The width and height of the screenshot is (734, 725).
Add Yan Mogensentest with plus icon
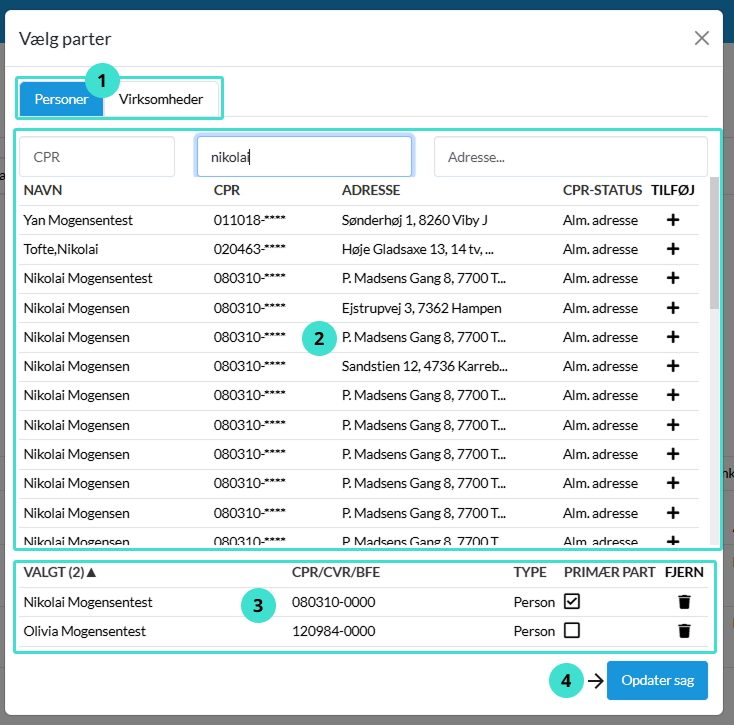[x=672, y=220]
